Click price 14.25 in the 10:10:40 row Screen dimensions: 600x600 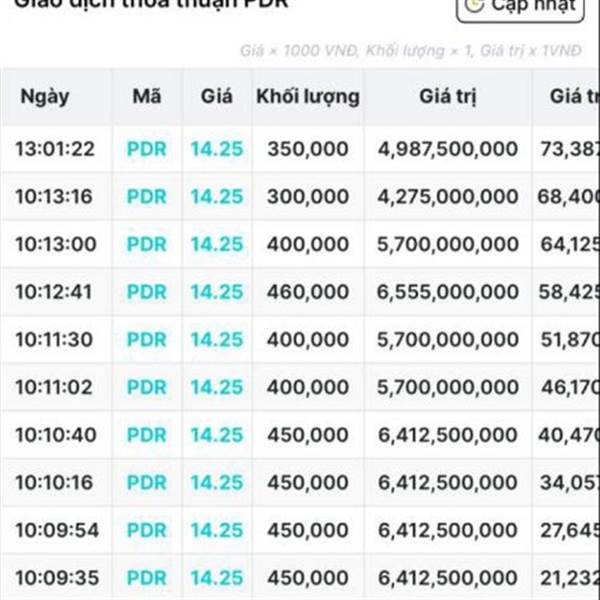point(217,435)
